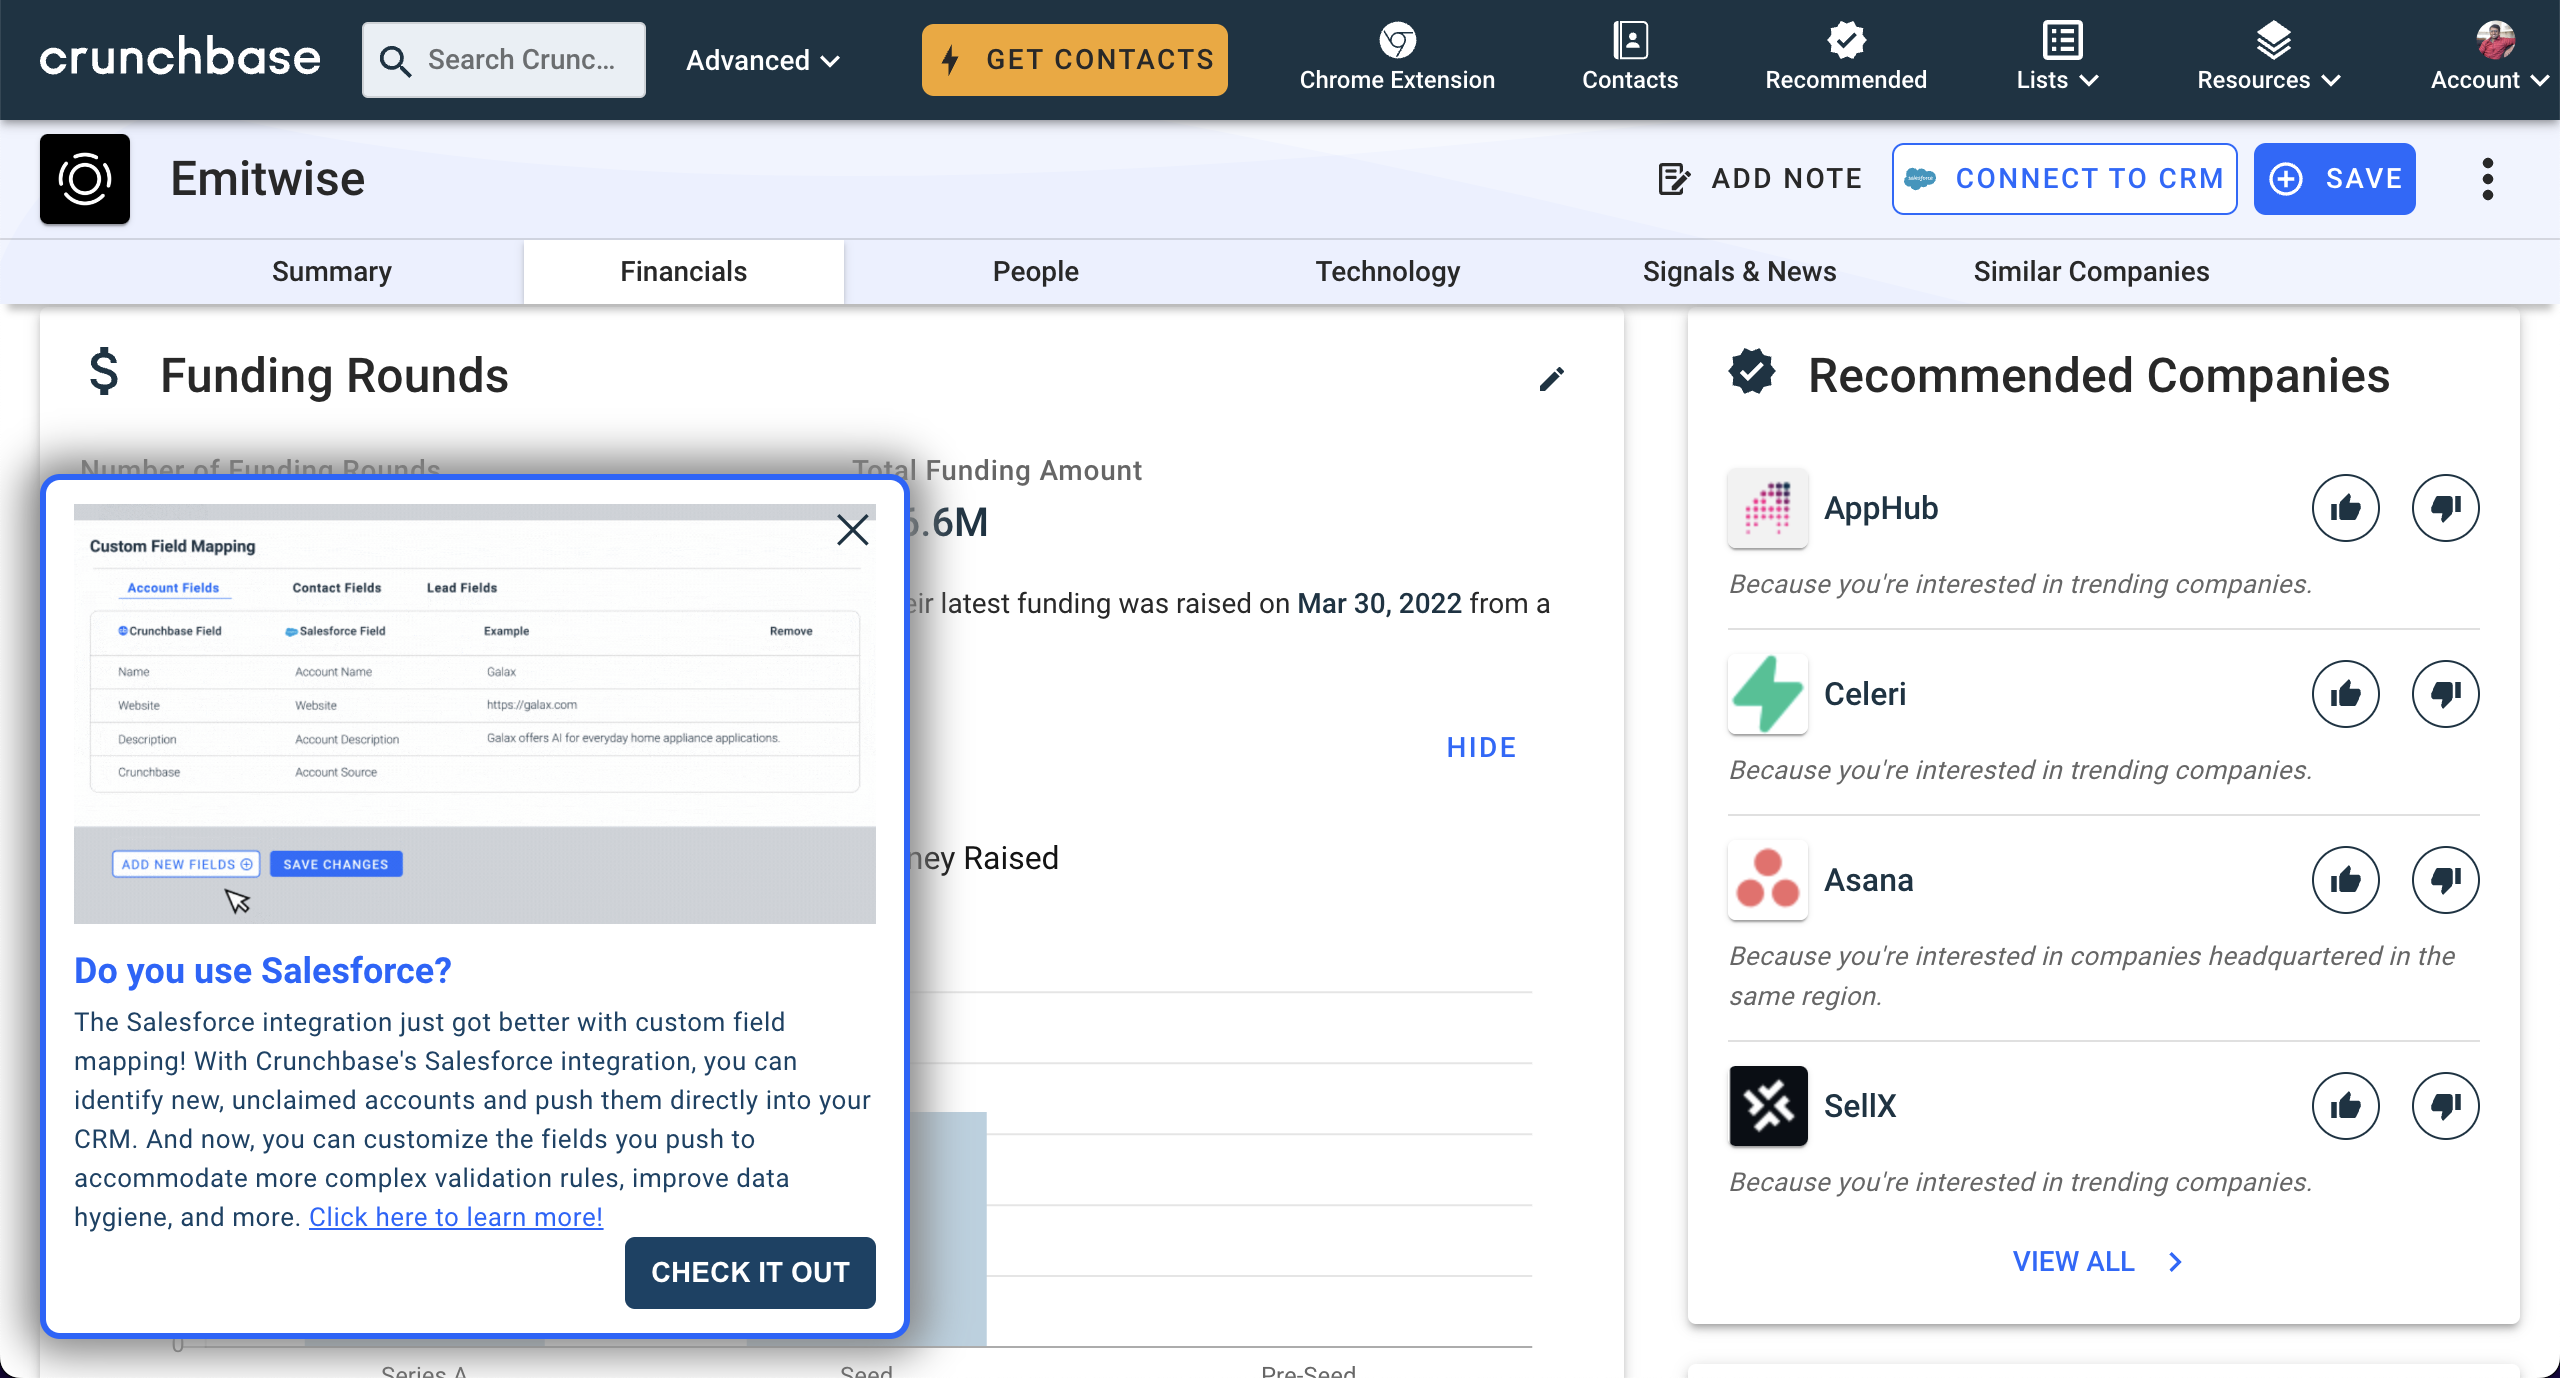
Task: Expand the Resources dropdown menu
Action: (2270, 58)
